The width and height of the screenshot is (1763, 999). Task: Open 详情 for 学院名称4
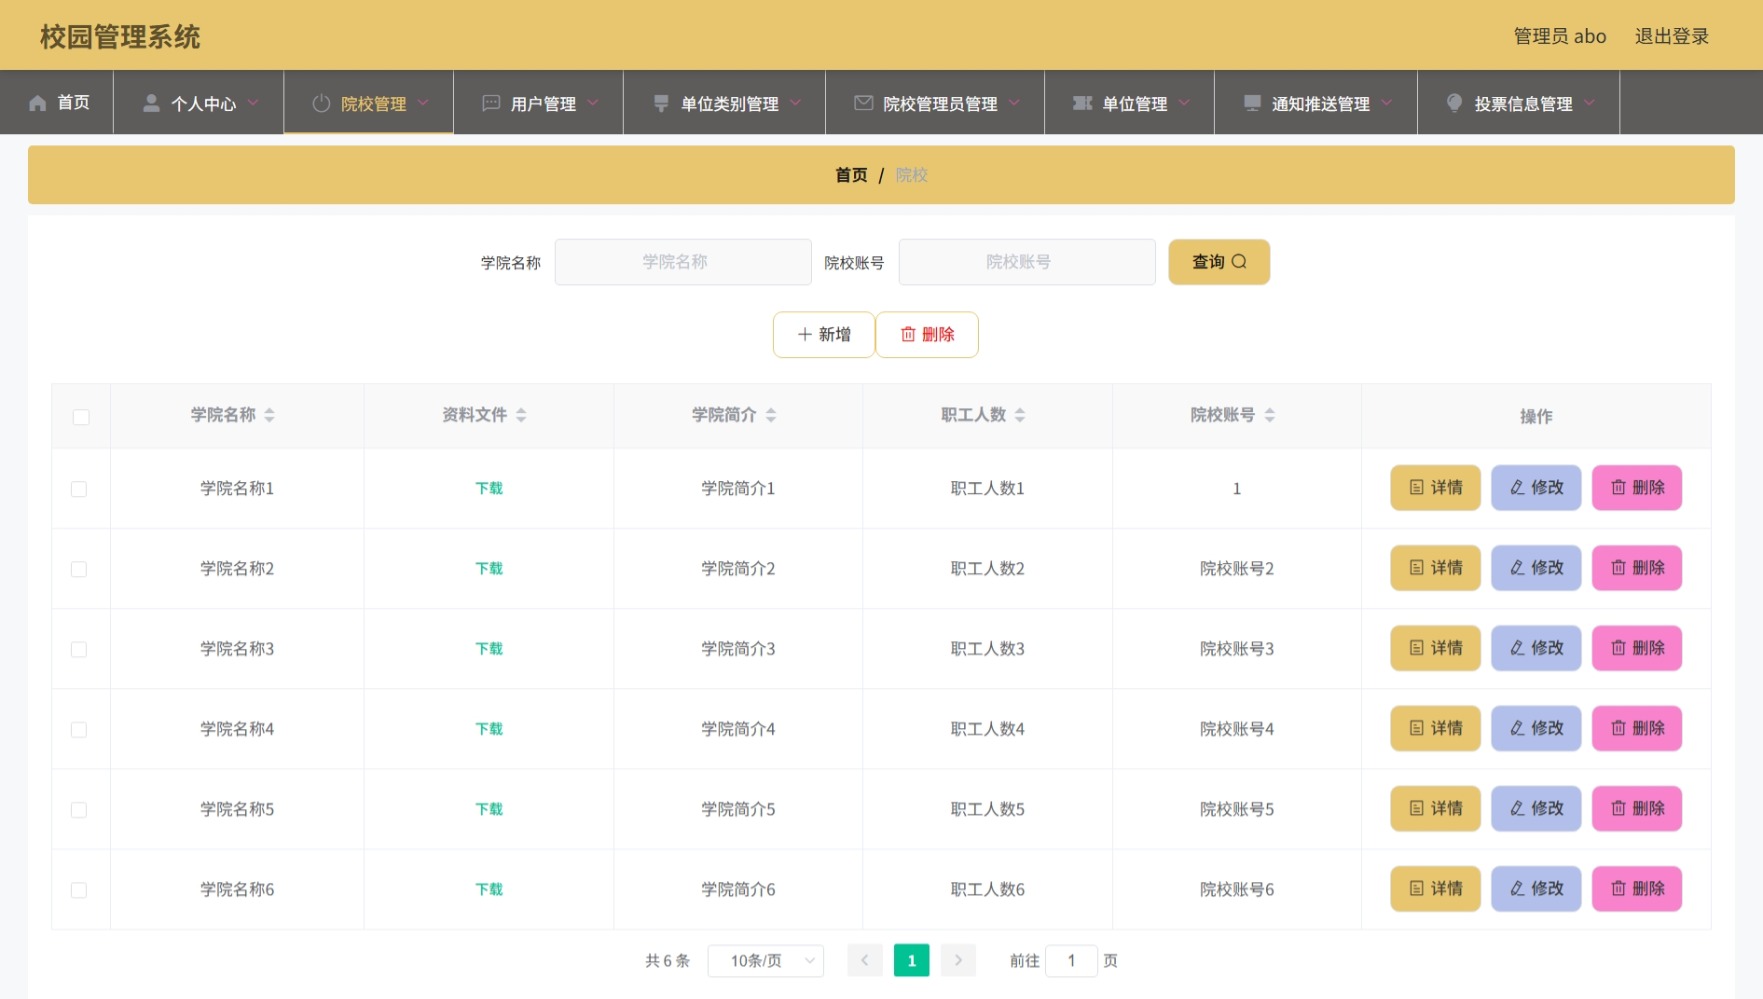1435,728
